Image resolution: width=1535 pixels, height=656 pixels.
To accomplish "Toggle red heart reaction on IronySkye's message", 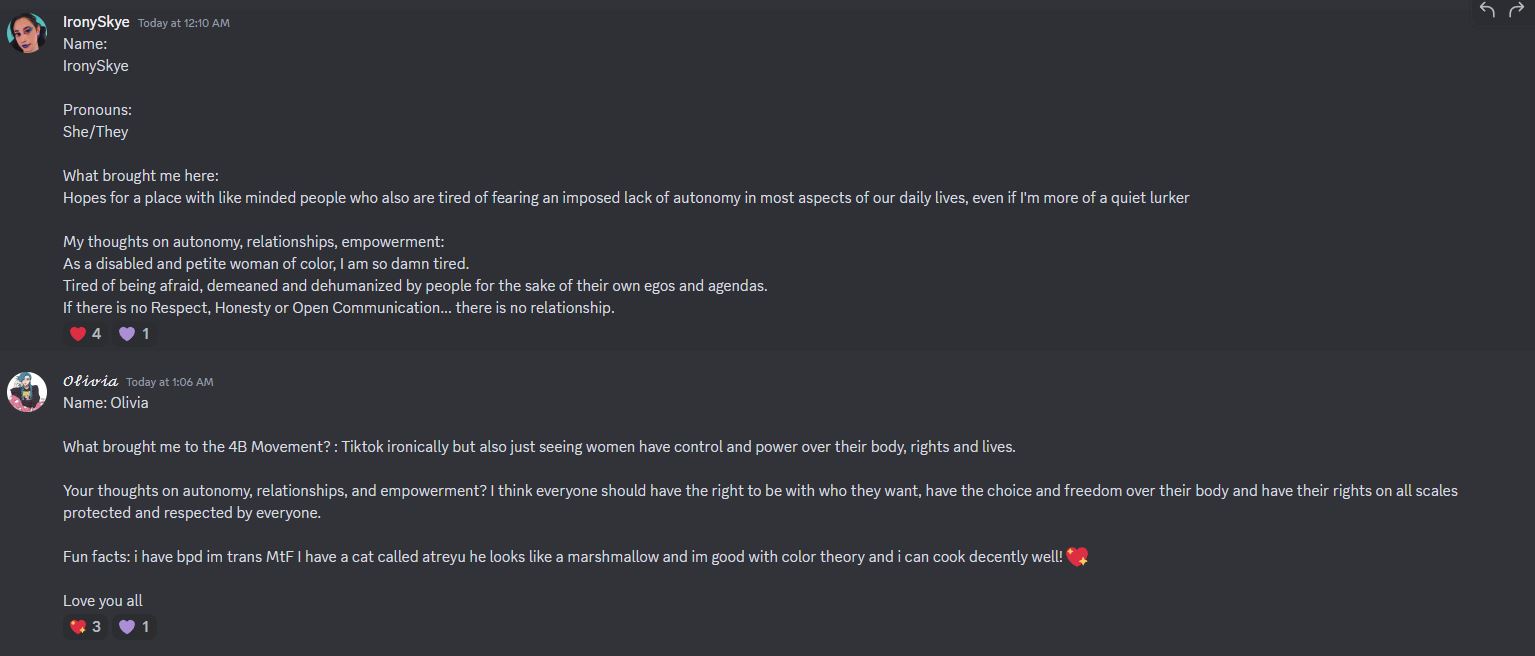I will click(86, 334).
